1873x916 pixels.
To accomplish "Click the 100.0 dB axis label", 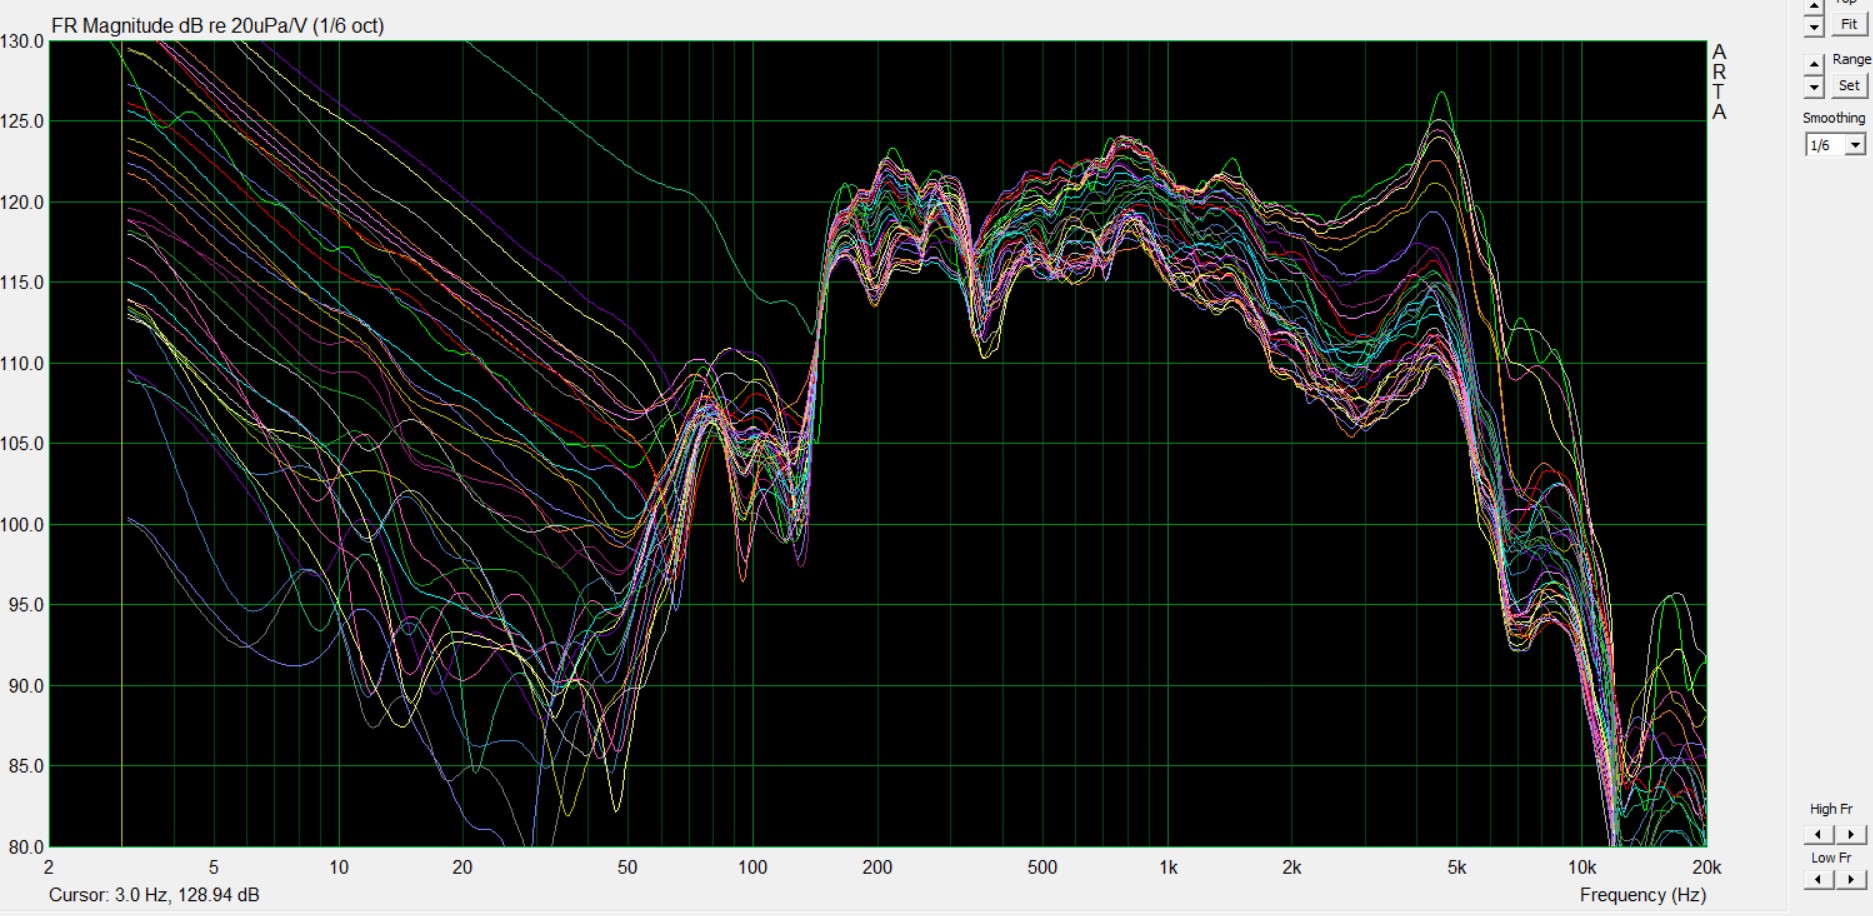I will click(x=22, y=525).
